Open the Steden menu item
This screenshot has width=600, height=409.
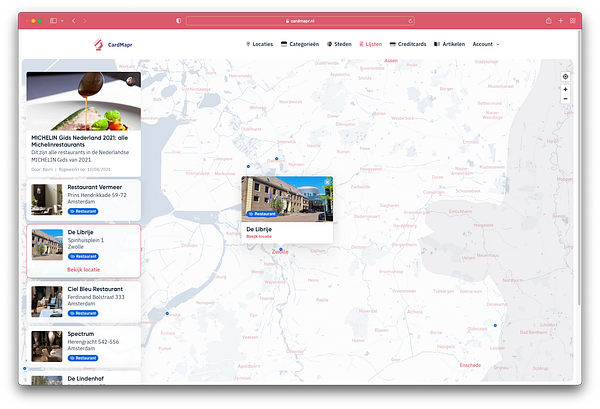[x=339, y=44]
